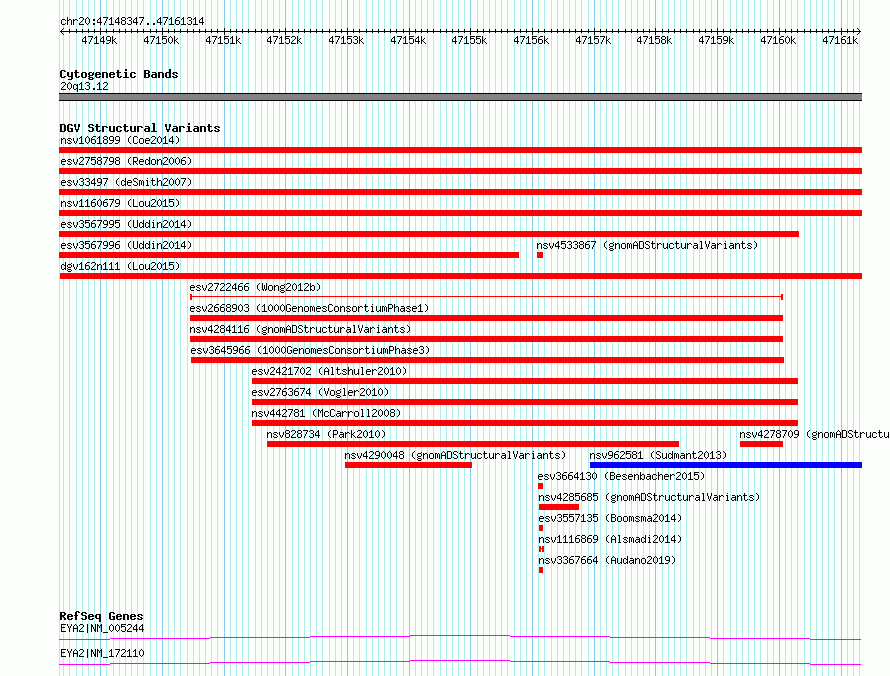Screen dimensions: 890x676
Task: Select nsv4278709 gnomAD variant label
Action: click(814, 434)
